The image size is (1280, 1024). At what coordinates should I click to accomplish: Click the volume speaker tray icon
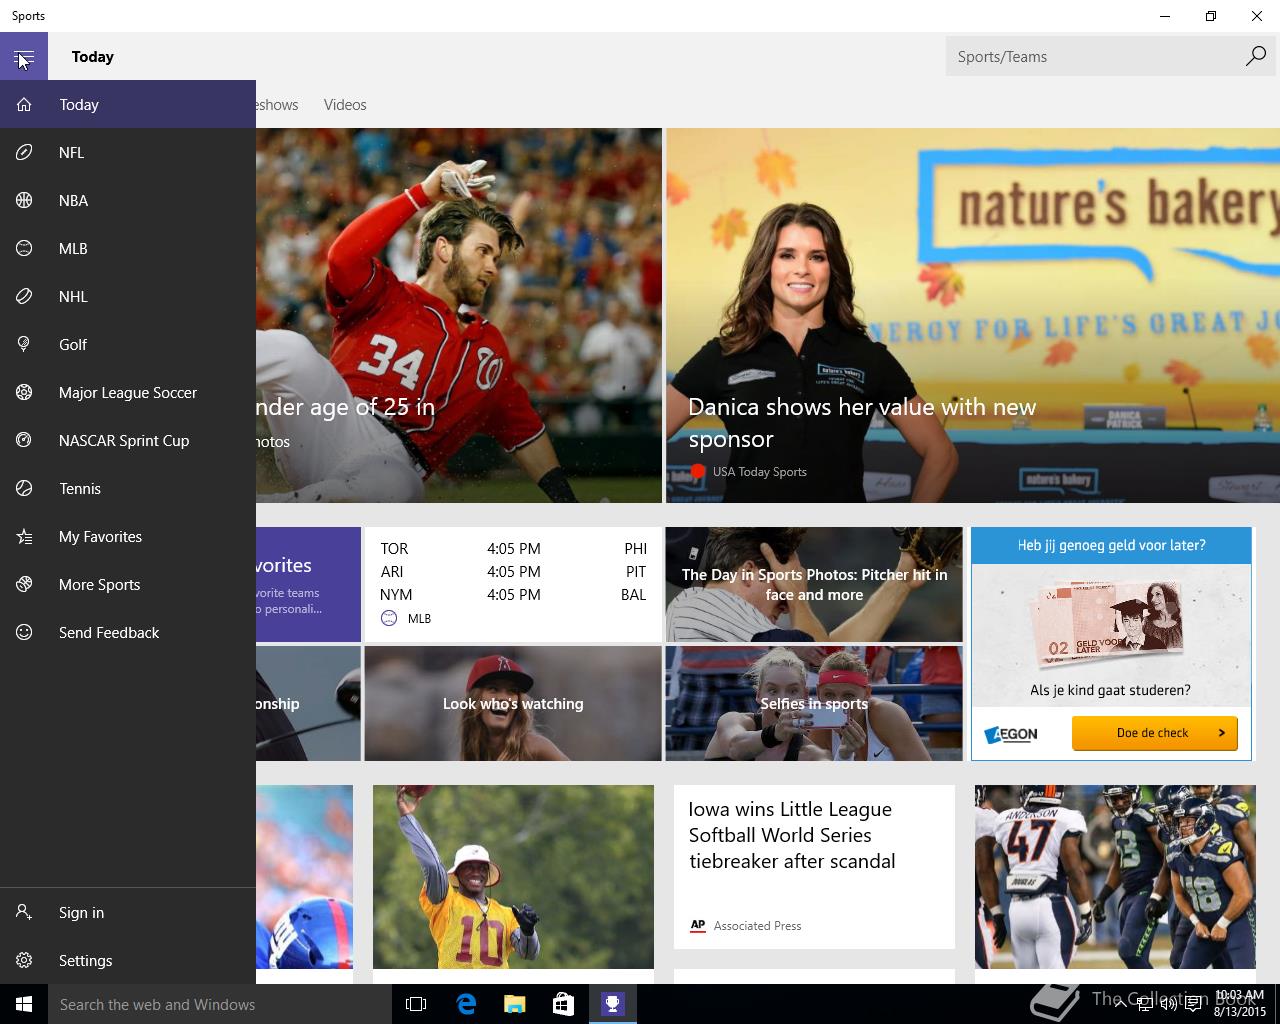point(1168,1004)
